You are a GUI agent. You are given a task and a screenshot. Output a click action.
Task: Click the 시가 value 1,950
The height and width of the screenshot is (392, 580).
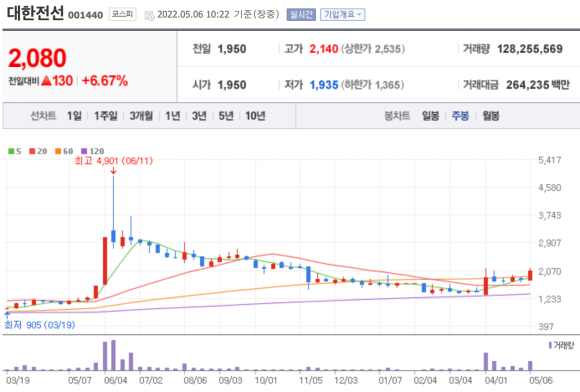232,85
